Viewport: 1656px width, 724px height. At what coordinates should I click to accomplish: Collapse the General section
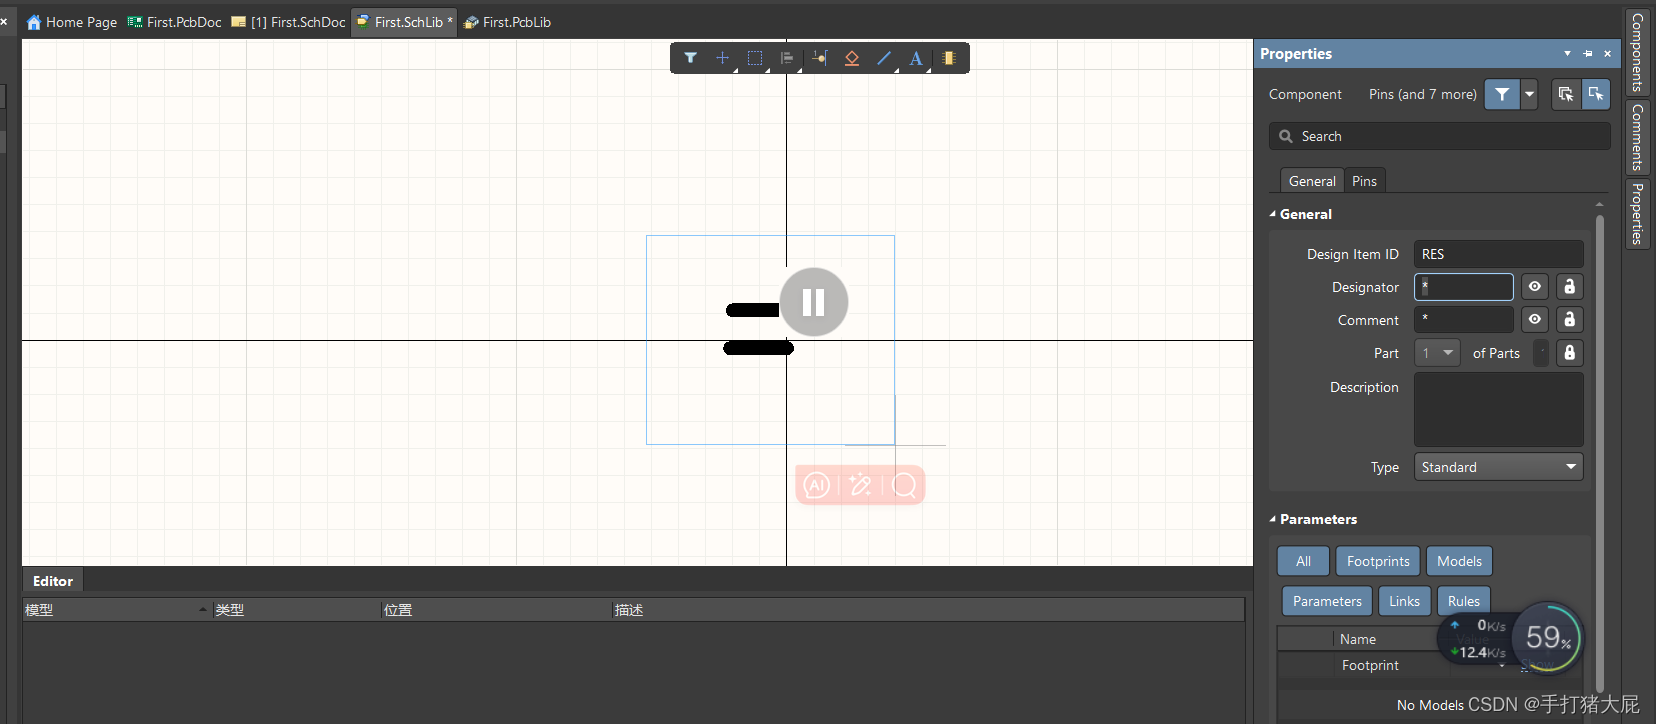point(1273,214)
